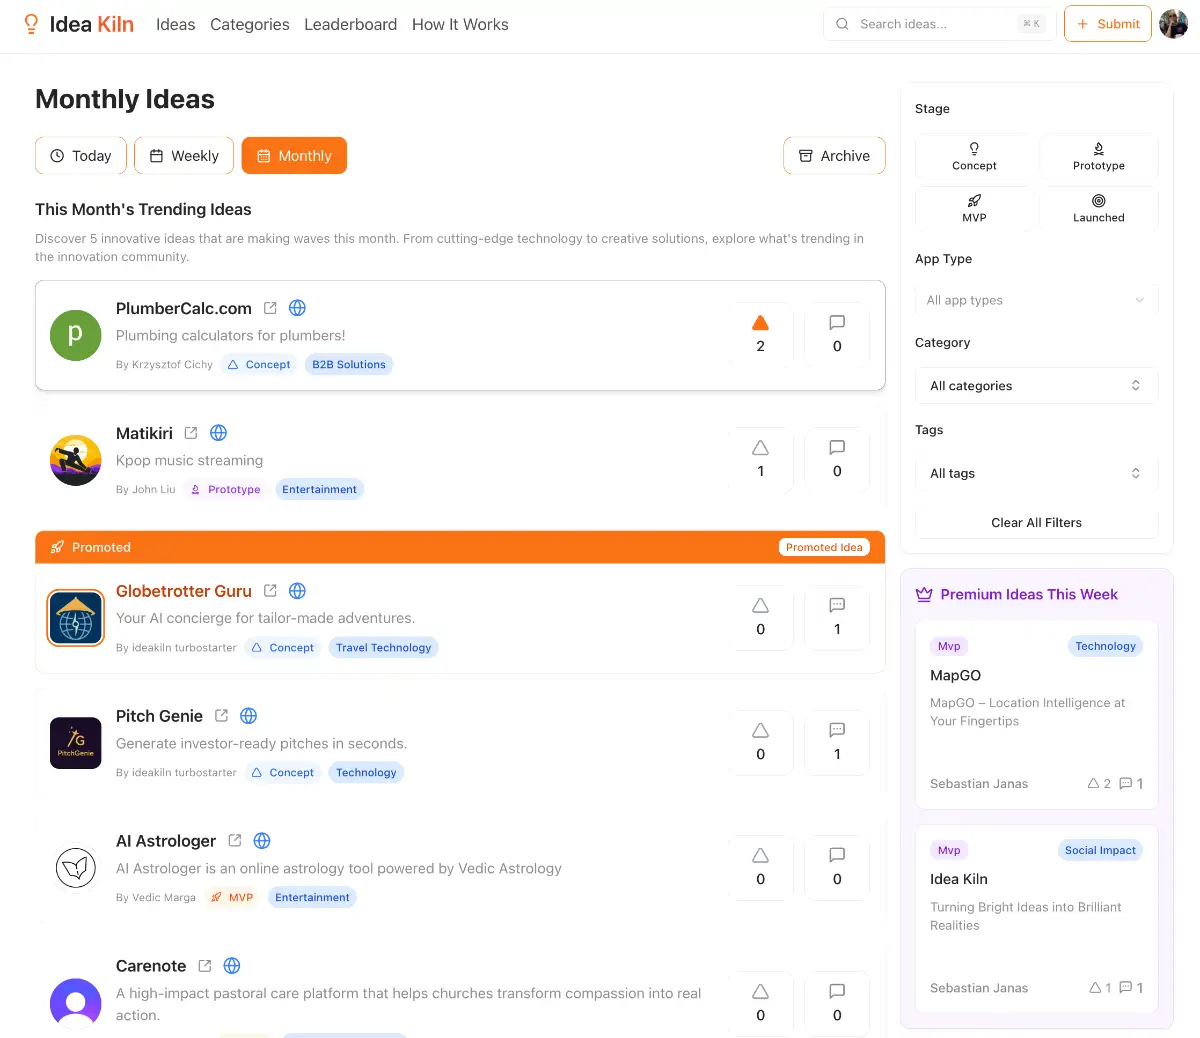Open the All categories dropdown
Screen dimensions: 1200x1038
(1036, 386)
